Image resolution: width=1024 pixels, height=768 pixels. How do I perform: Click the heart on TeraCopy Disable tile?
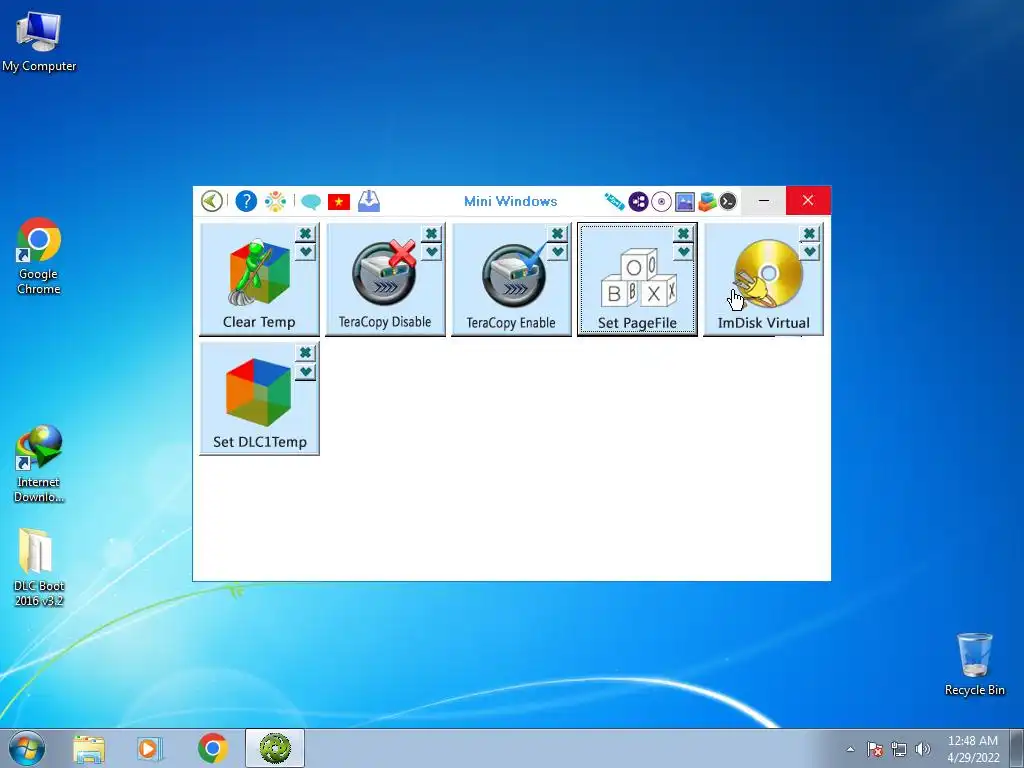coord(431,251)
